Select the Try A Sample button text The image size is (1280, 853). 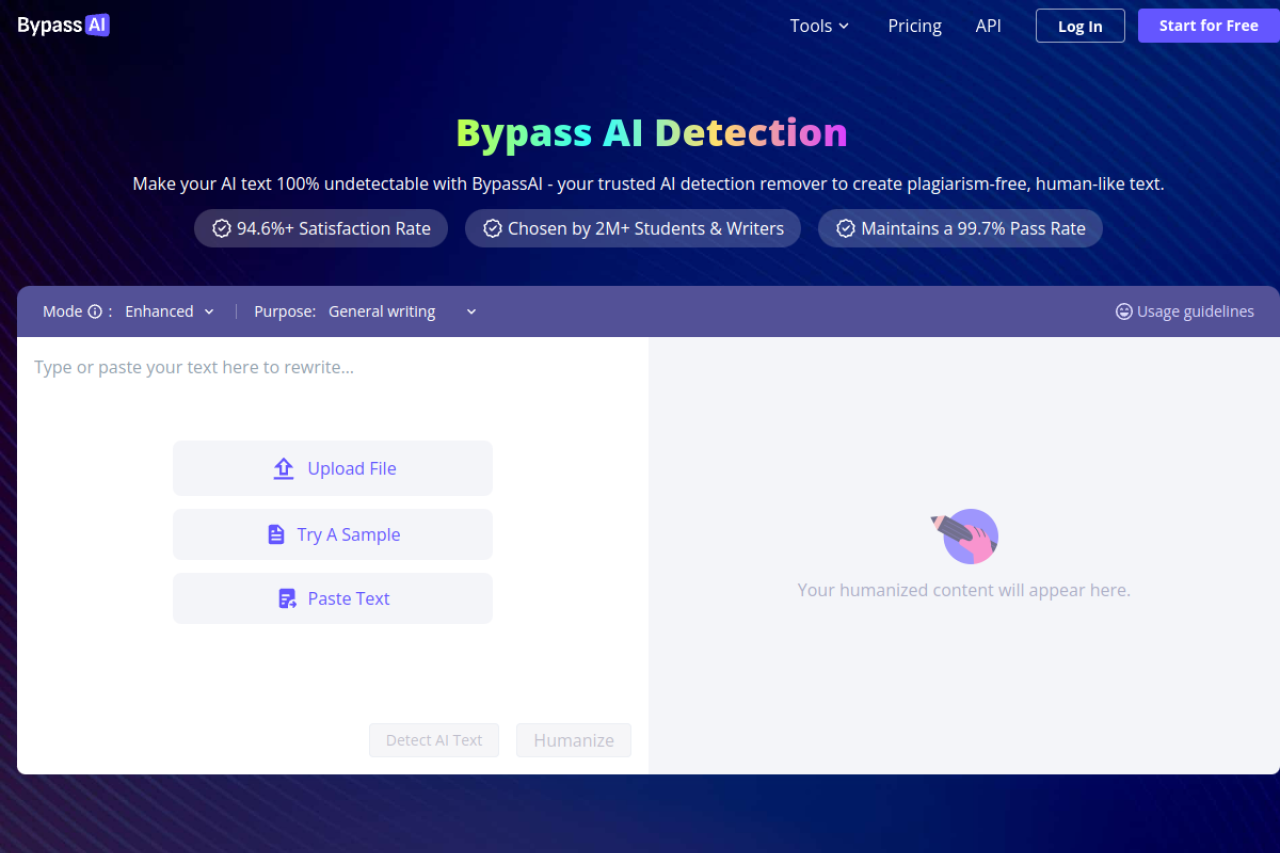[x=348, y=535]
